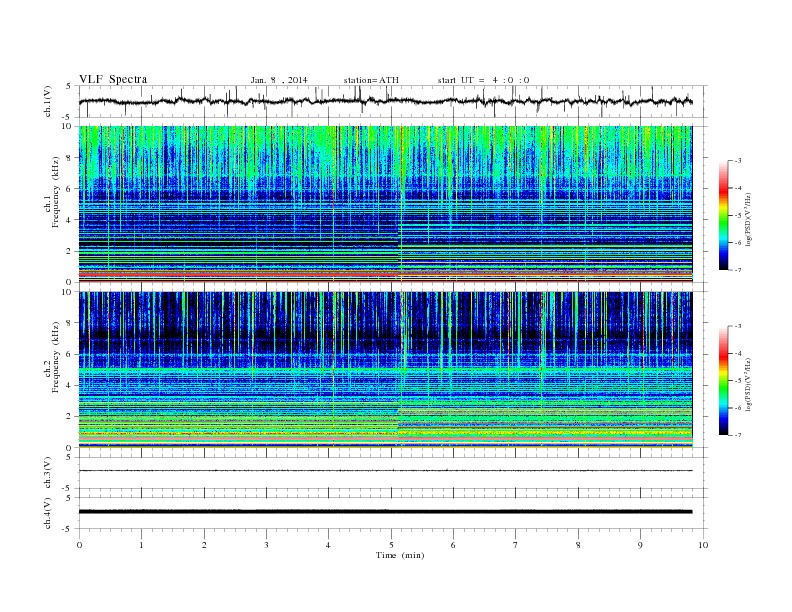Select the "station=ATH" header text

[371, 80]
